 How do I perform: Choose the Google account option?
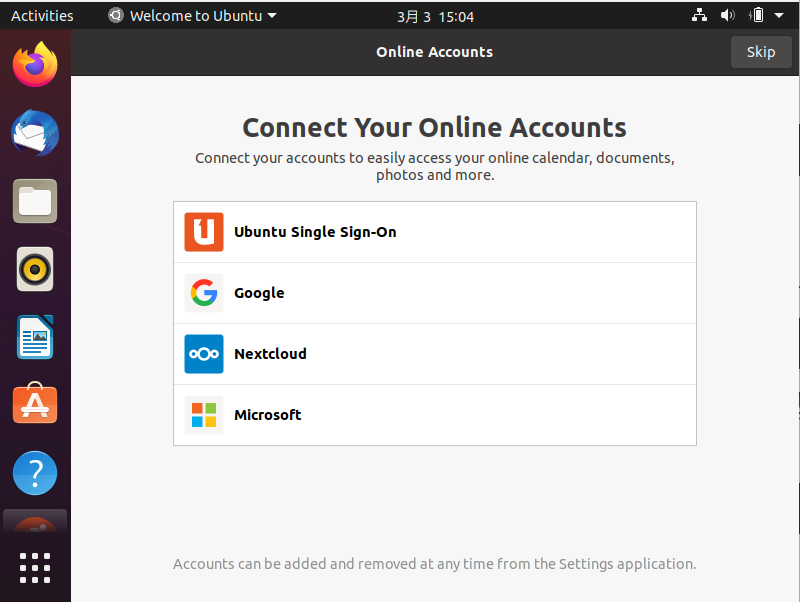pos(435,293)
